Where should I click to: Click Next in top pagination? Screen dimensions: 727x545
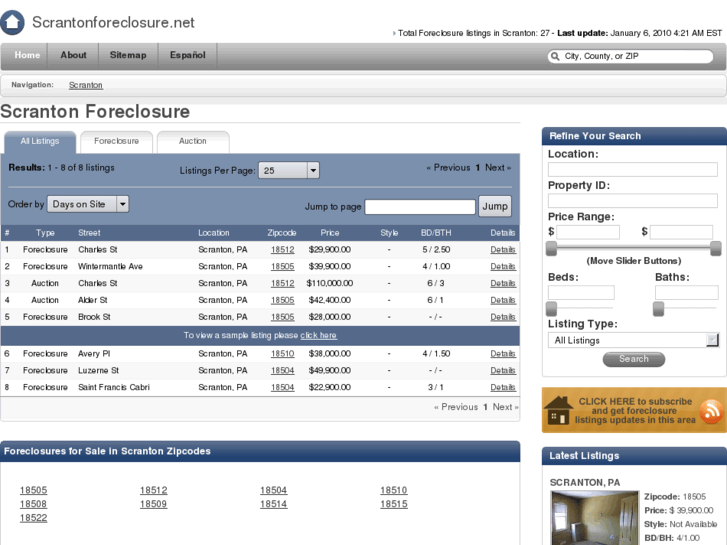(497, 167)
